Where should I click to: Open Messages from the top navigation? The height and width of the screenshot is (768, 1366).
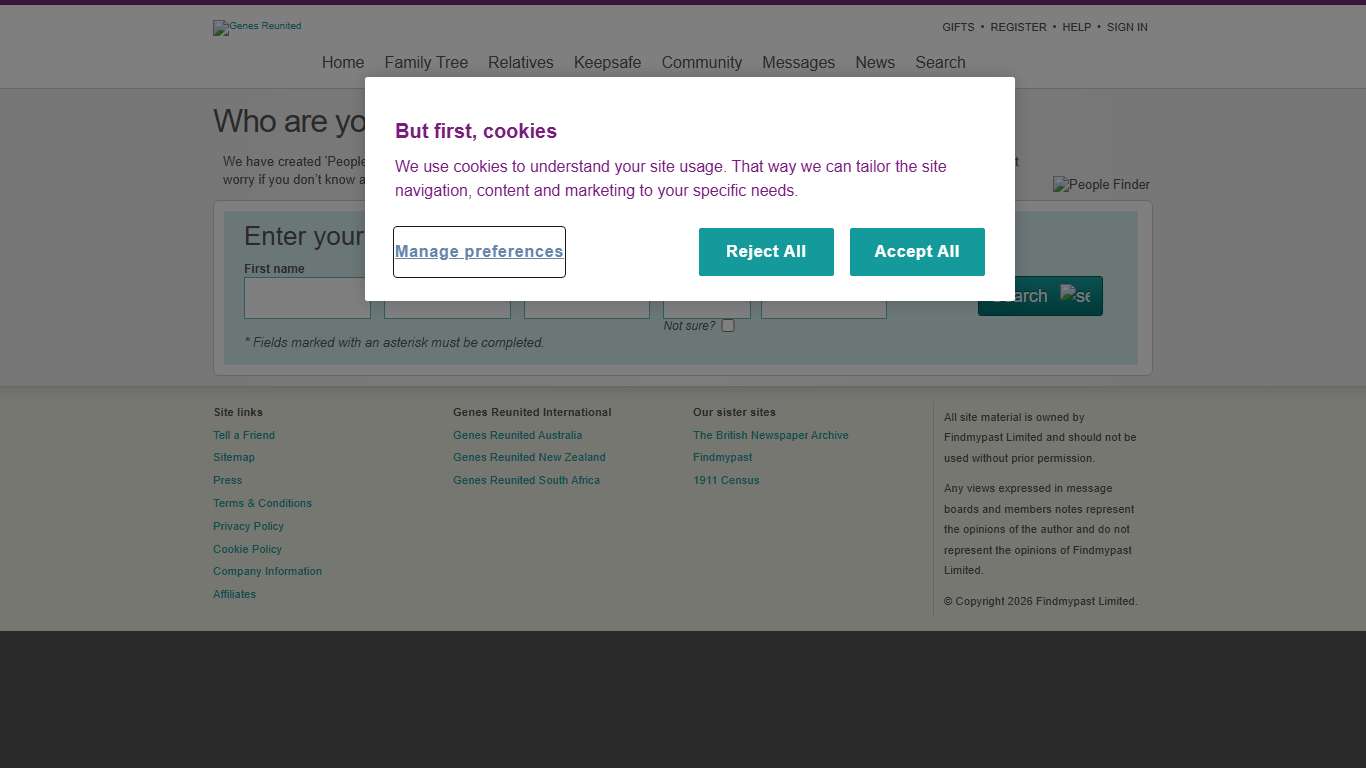pos(798,62)
